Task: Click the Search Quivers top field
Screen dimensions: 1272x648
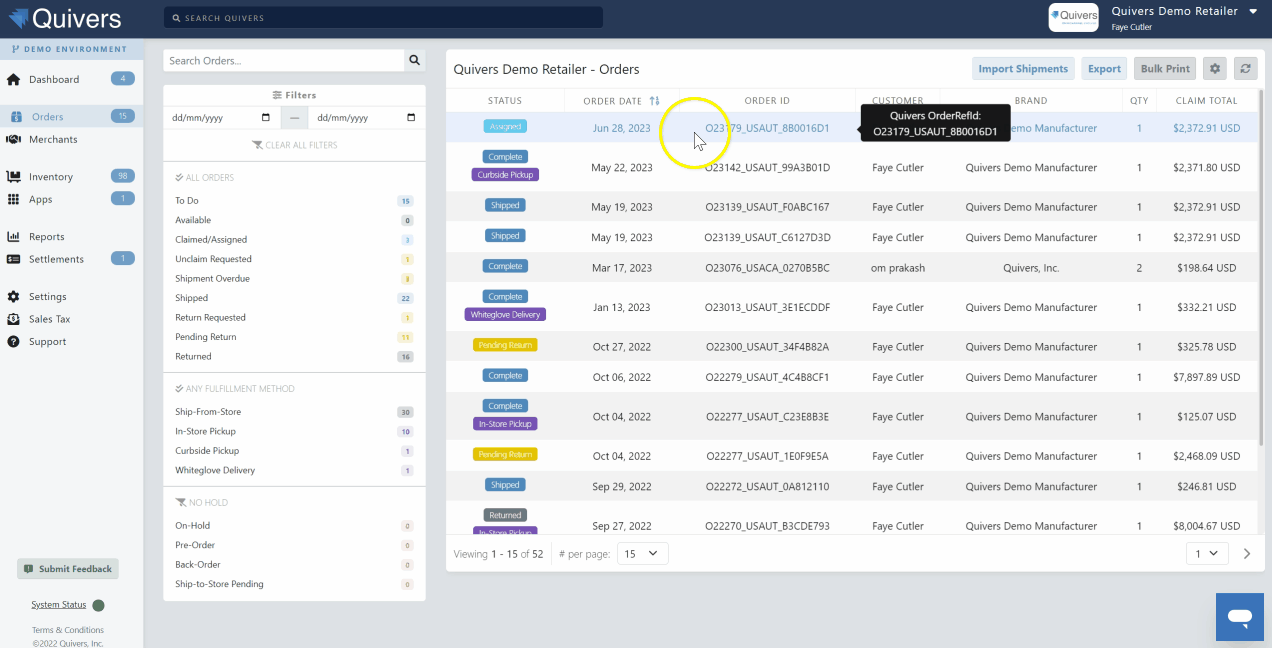Action: 383,18
